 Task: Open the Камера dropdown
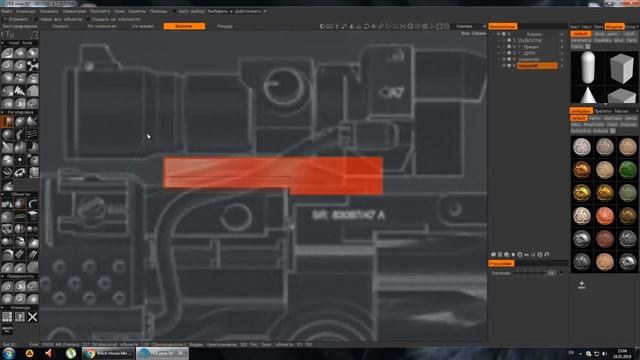point(470,26)
